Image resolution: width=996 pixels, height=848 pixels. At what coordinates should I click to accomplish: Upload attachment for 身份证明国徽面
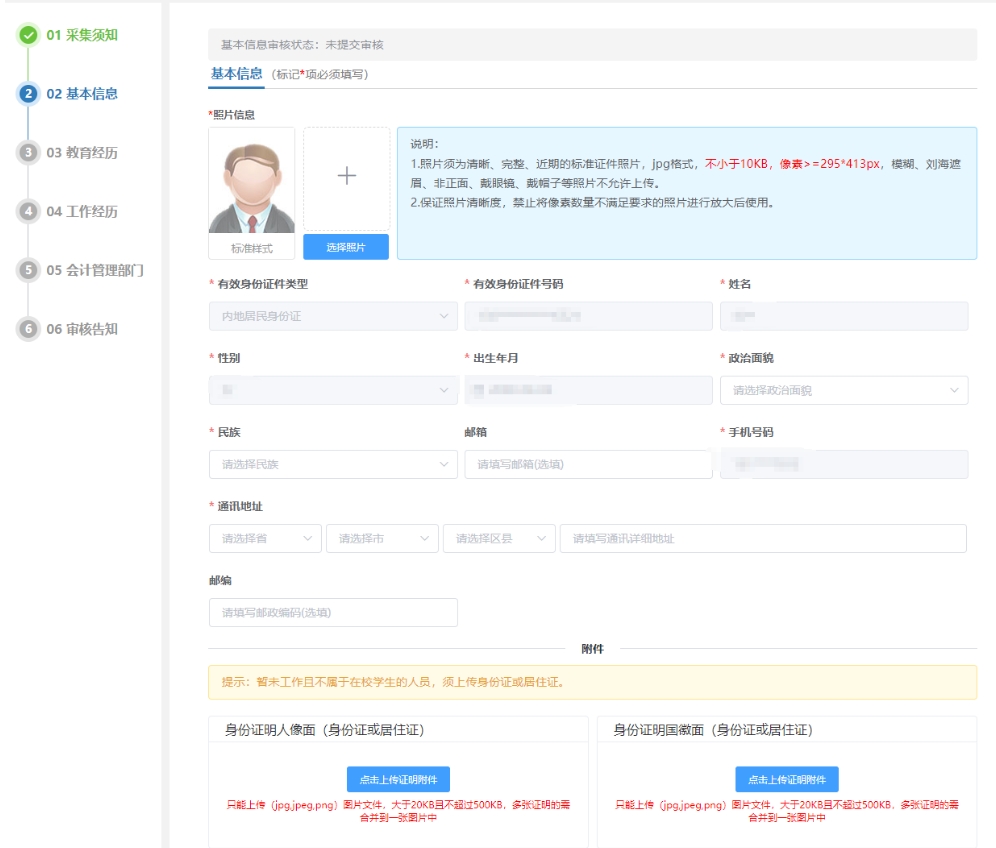[x=786, y=780]
